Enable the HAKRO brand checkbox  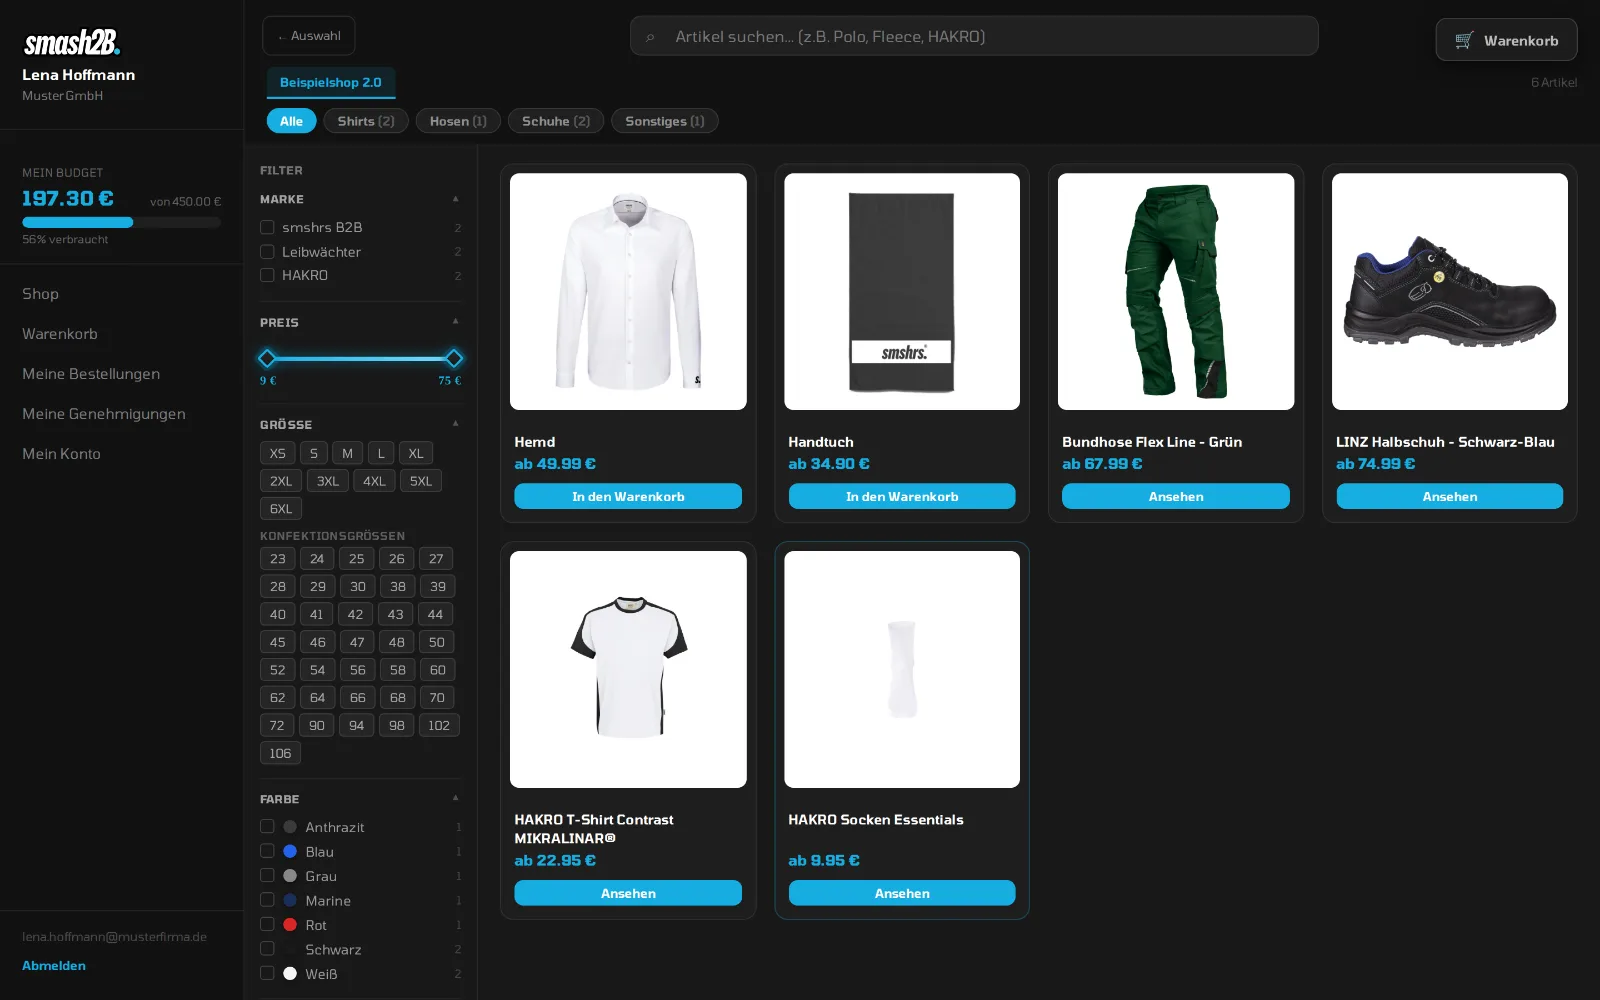click(267, 275)
